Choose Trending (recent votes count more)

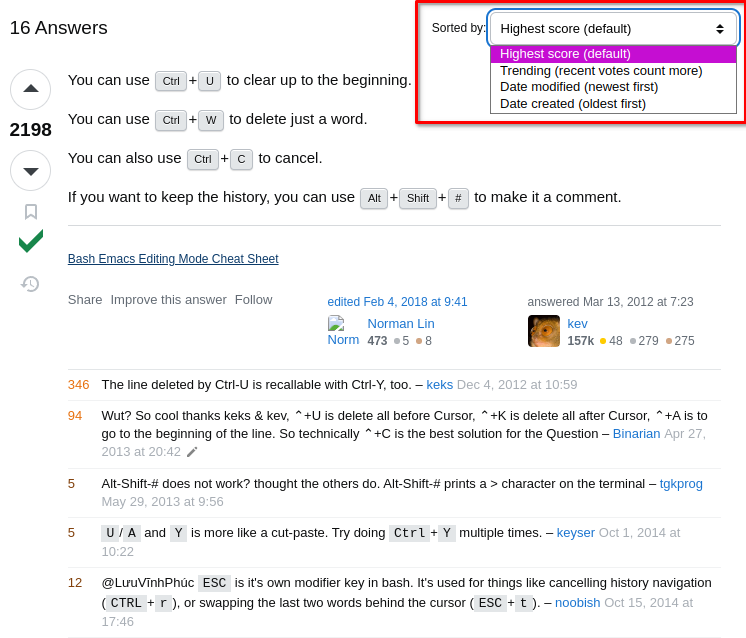point(601,71)
